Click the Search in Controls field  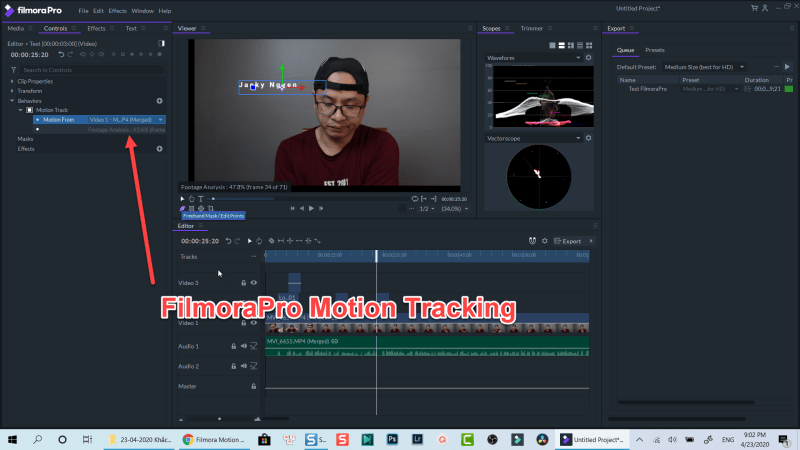pos(85,70)
